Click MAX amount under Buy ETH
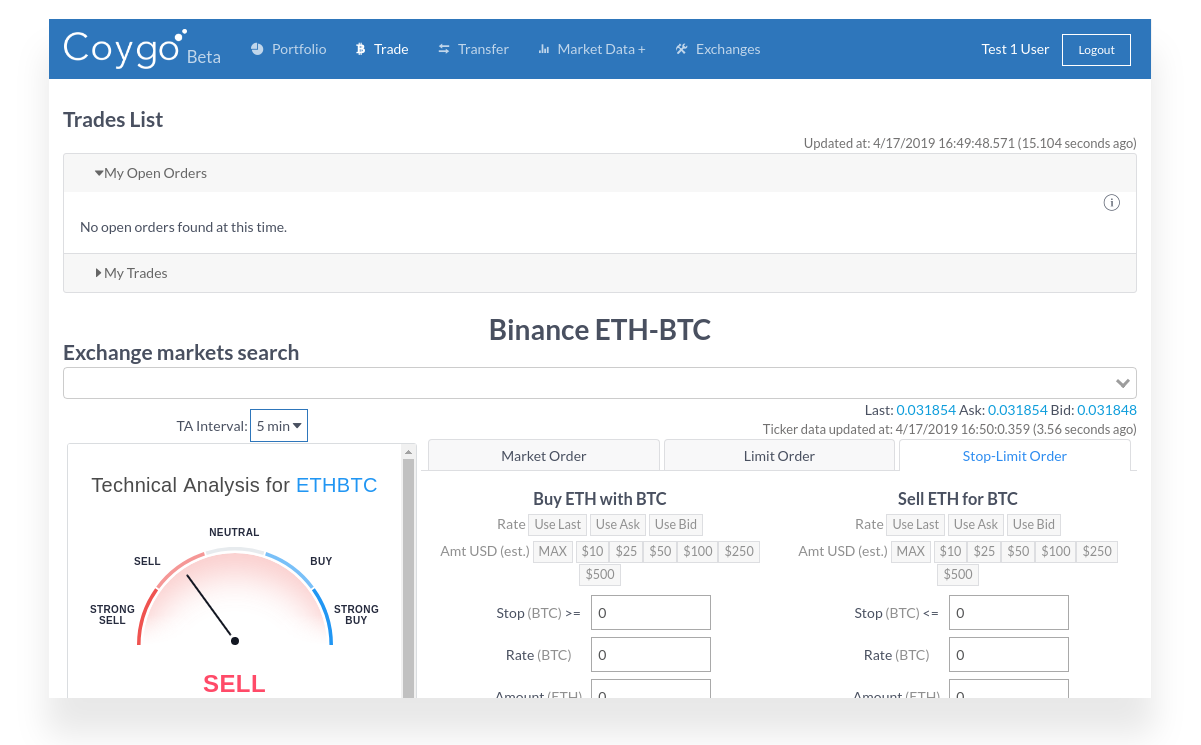The width and height of the screenshot is (1201, 745). click(553, 551)
